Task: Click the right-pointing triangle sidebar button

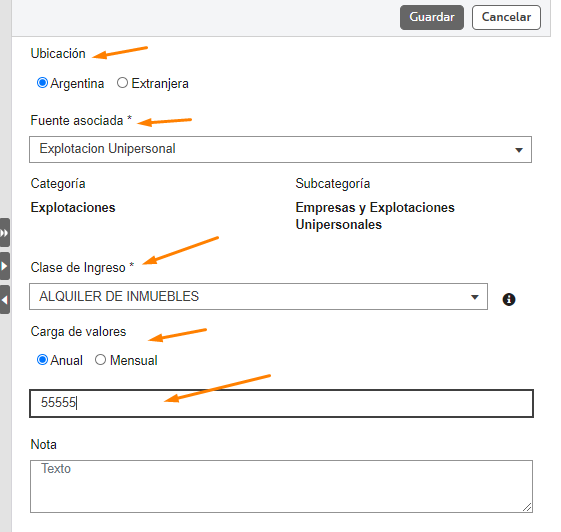Action: point(5,266)
